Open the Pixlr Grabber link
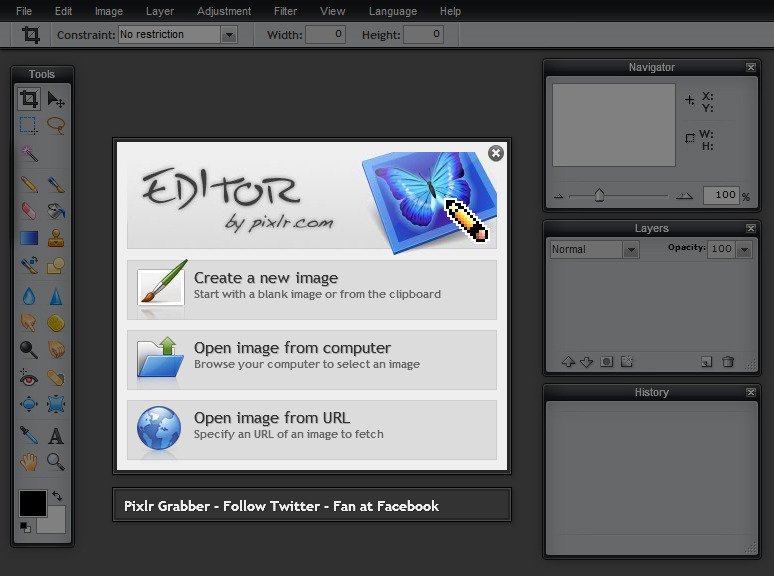This screenshot has height=576, width=774. (x=167, y=506)
